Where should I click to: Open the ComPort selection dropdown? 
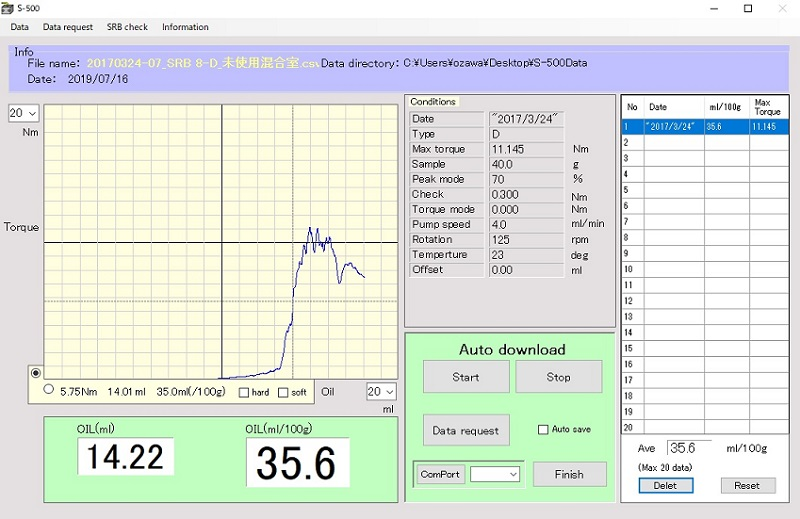pyautogui.click(x=494, y=475)
